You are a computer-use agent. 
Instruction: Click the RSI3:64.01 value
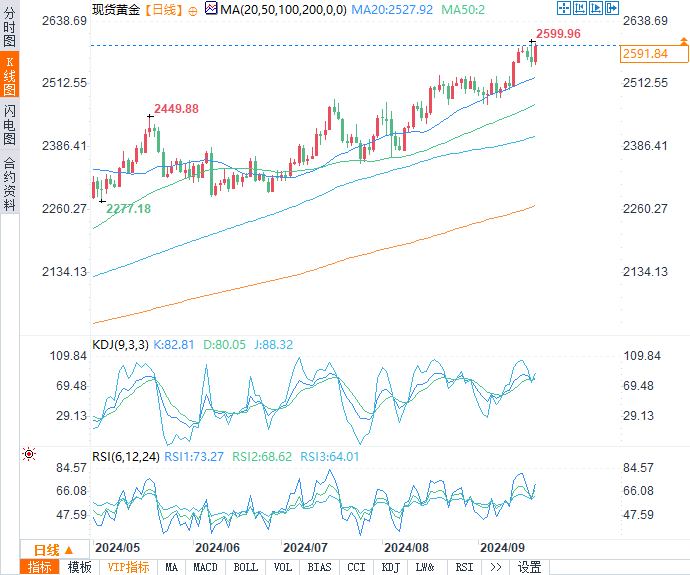click(x=330, y=457)
